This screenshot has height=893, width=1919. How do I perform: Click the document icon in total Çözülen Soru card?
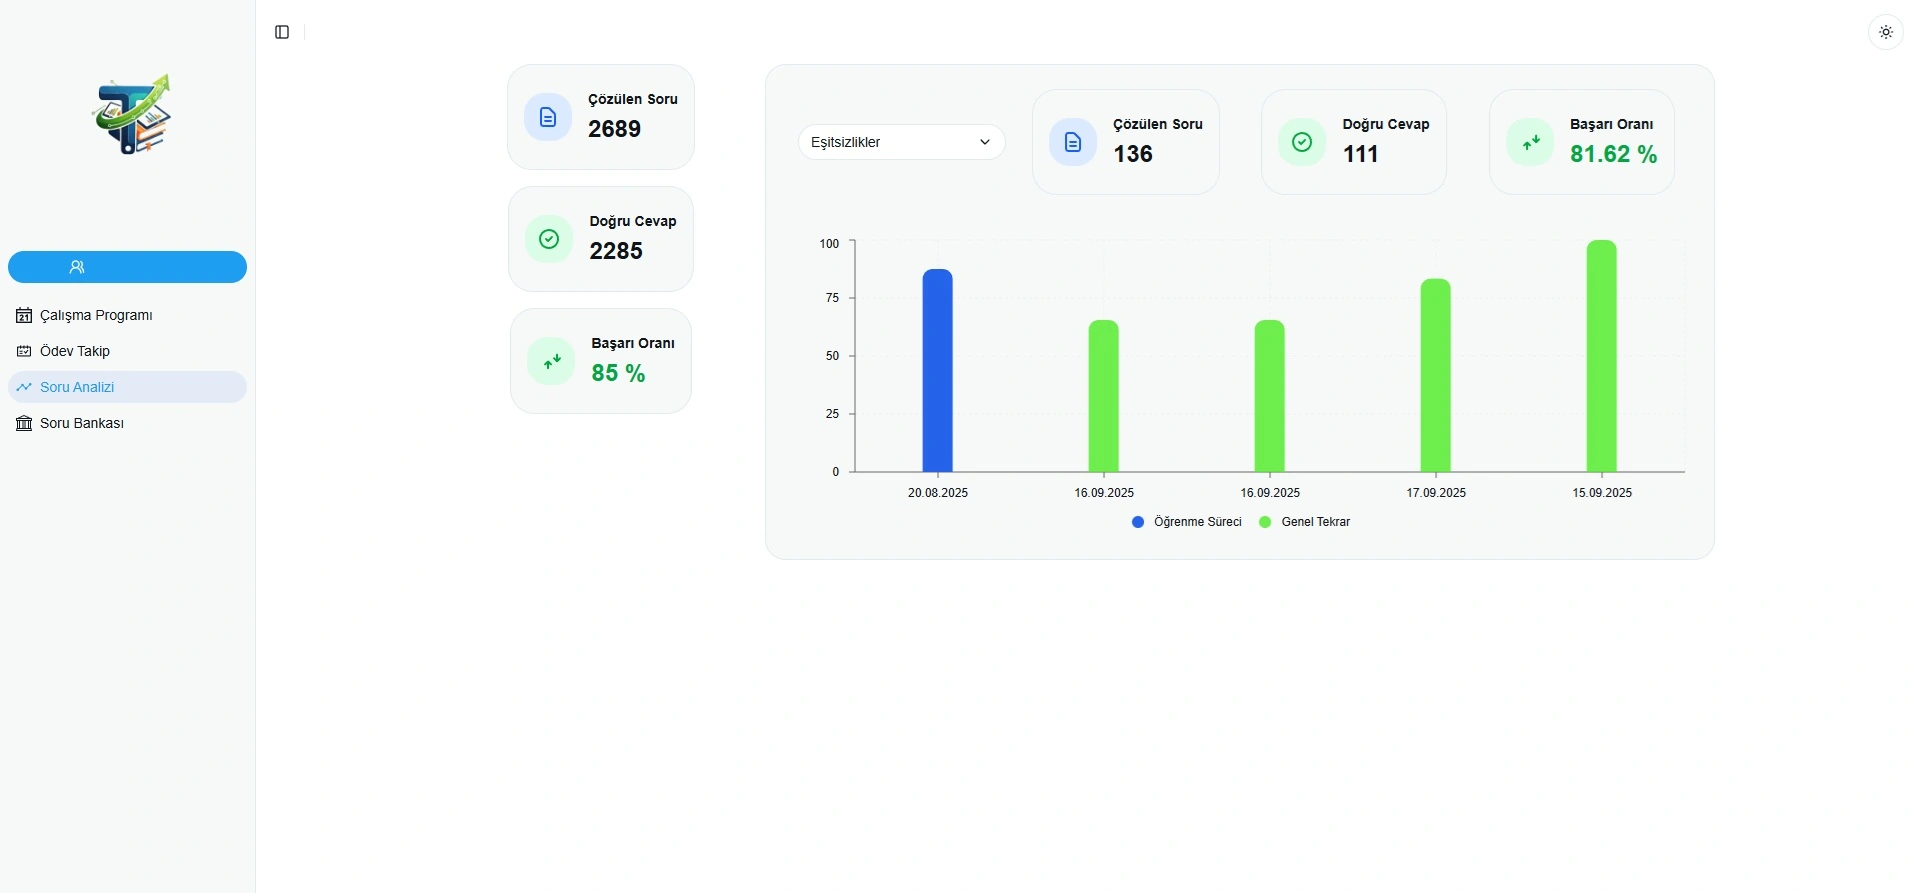tap(548, 117)
